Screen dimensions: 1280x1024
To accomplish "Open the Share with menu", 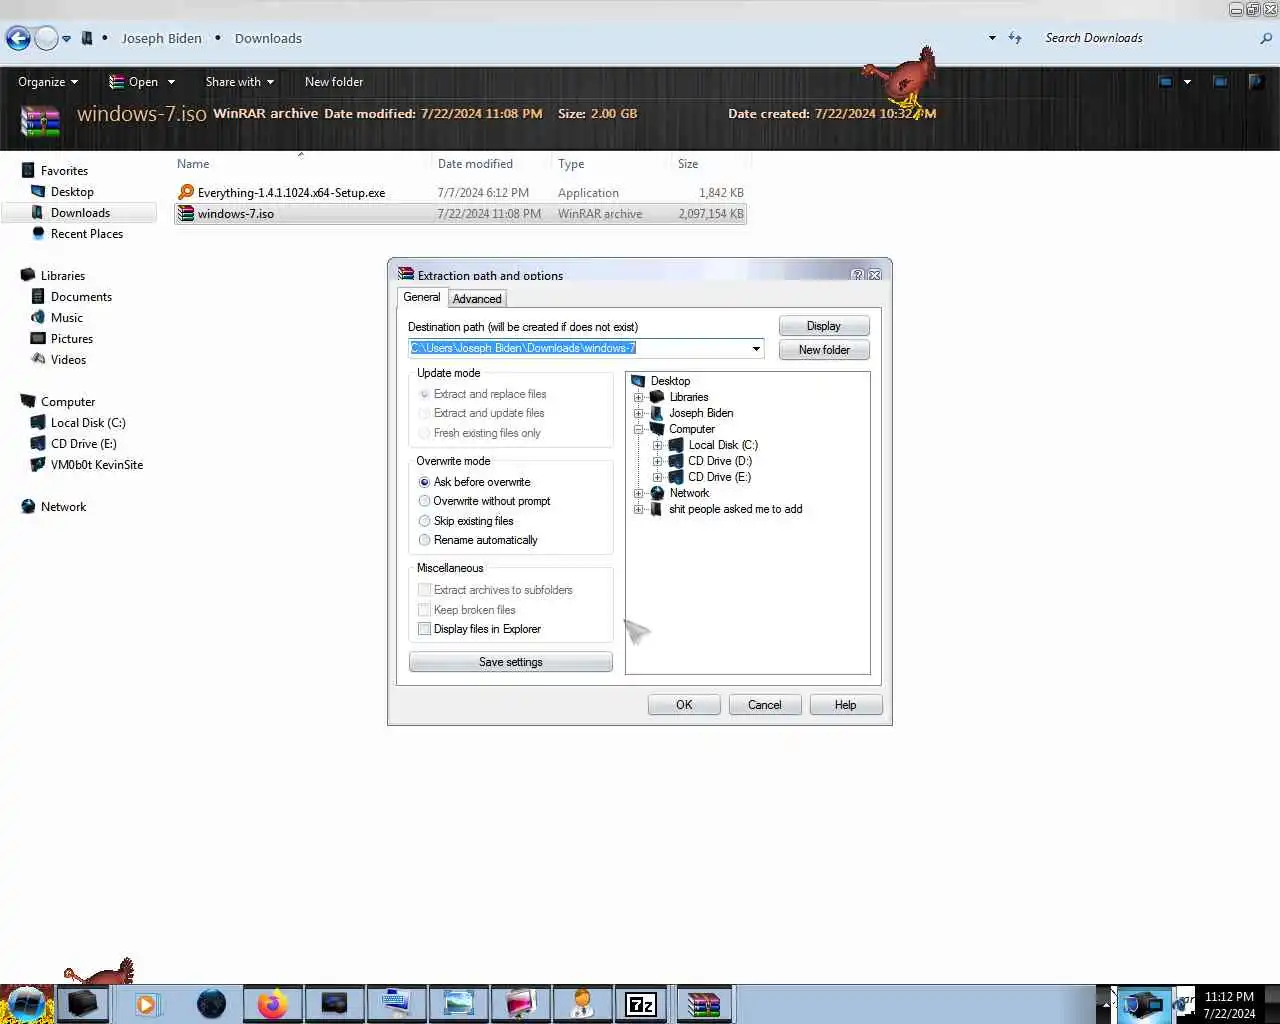I will click(x=239, y=82).
